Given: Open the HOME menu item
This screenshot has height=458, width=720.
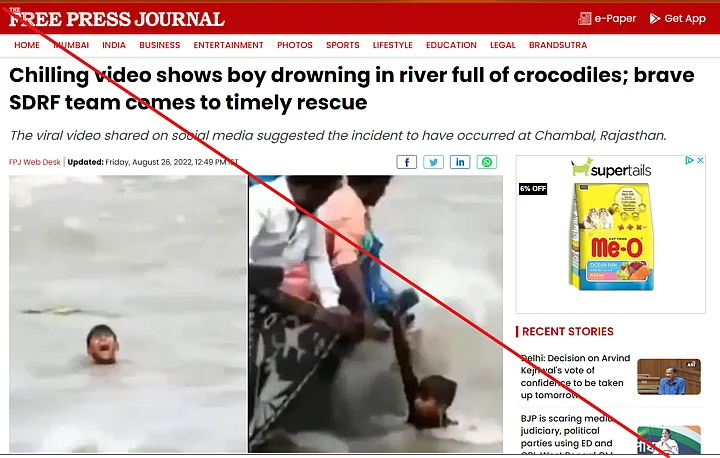Looking at the screenshot, I should [x=27, y=45].
